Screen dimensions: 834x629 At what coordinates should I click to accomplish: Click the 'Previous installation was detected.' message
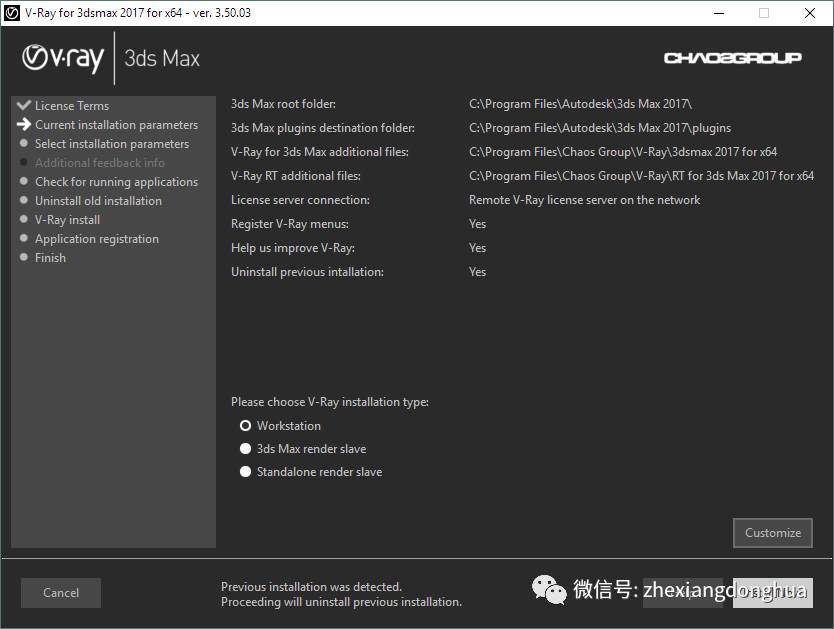tap(312, 587)
